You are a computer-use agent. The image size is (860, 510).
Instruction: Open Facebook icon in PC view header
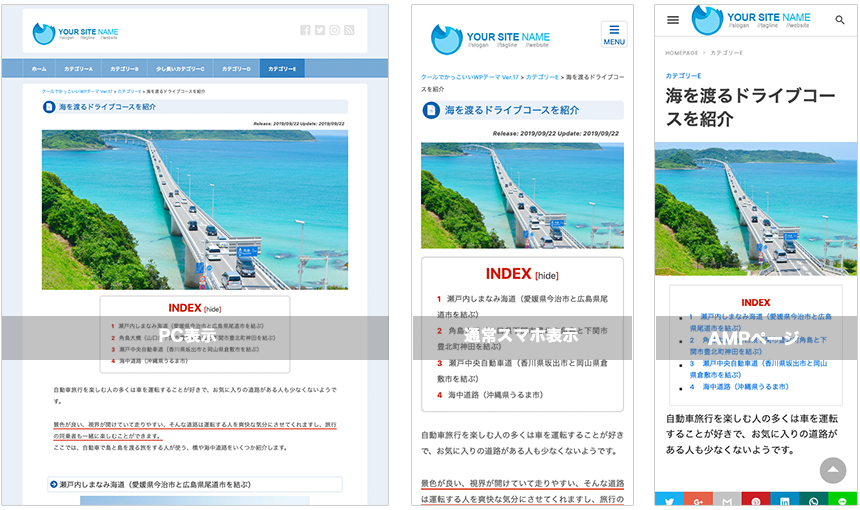(x=305, y=30)
